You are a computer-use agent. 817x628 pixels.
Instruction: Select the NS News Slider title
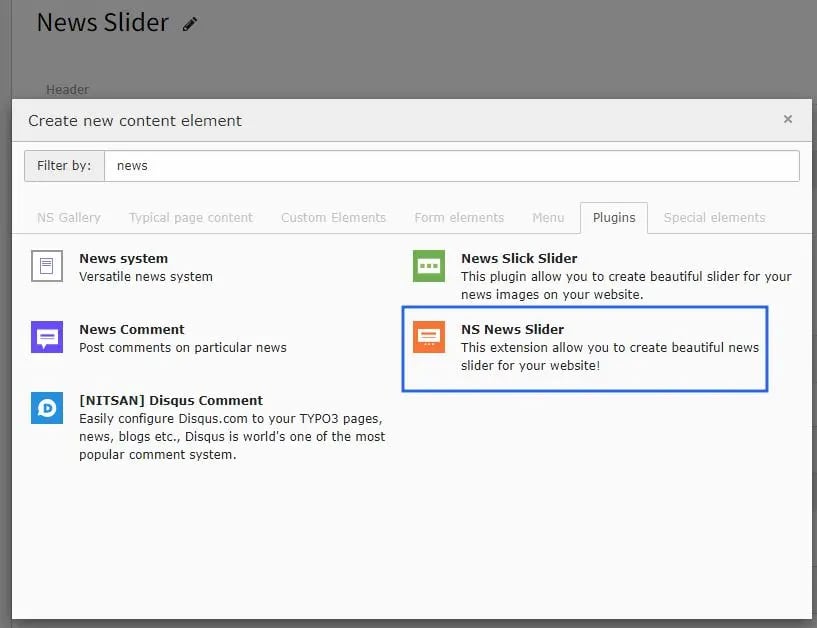pyautogui.click(x=512, y=329)
